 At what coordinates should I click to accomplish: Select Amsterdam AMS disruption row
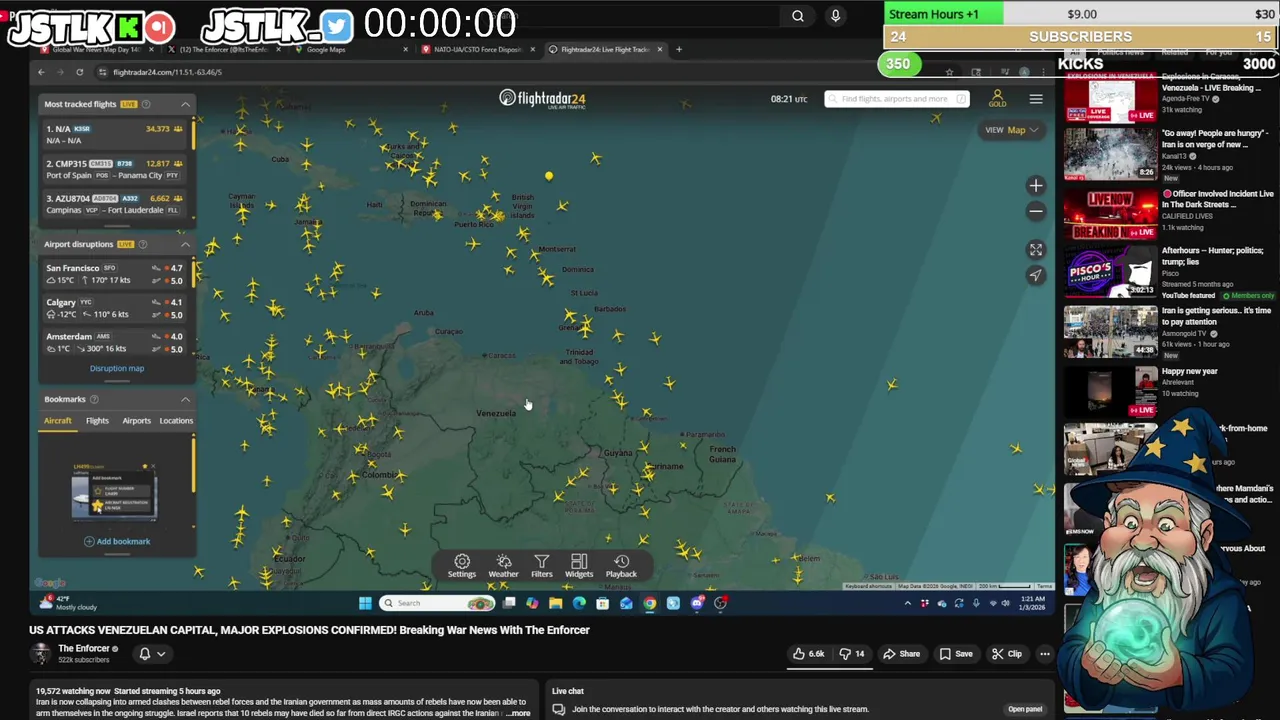coord(115,342)
